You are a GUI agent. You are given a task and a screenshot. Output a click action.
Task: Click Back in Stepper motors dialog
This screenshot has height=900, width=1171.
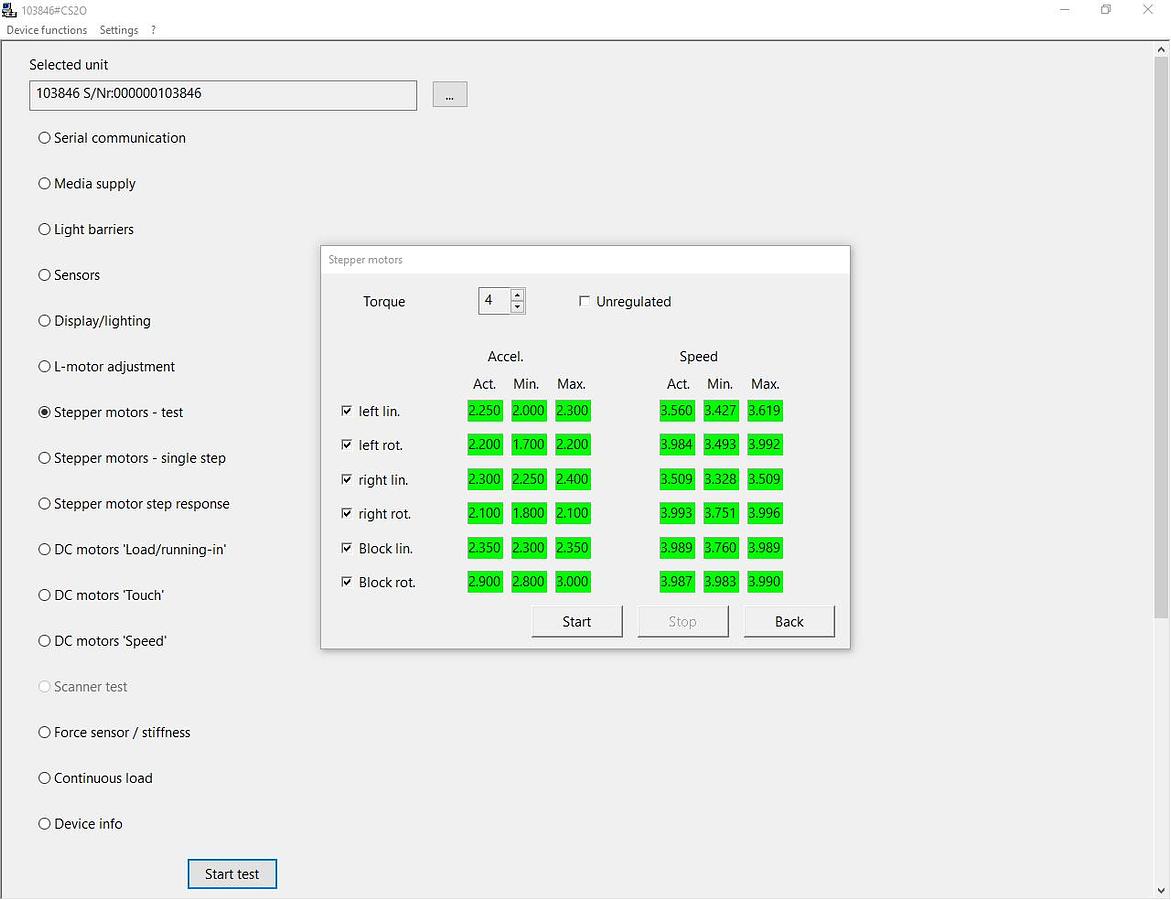pyautogui.click(x=789, y=621)
